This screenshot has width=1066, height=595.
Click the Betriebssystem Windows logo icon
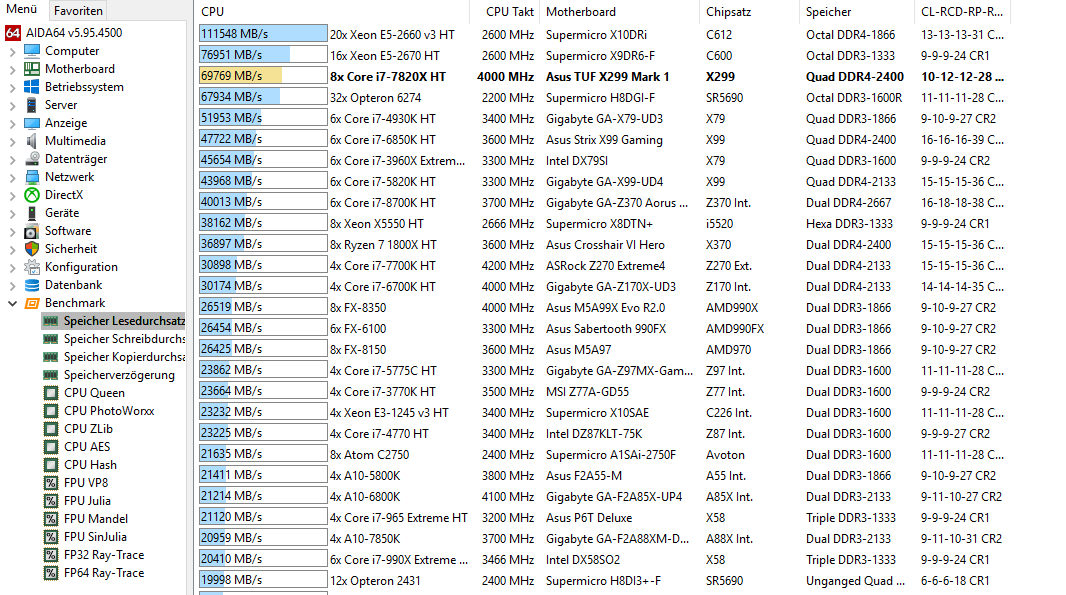click(x=32, y=87)
